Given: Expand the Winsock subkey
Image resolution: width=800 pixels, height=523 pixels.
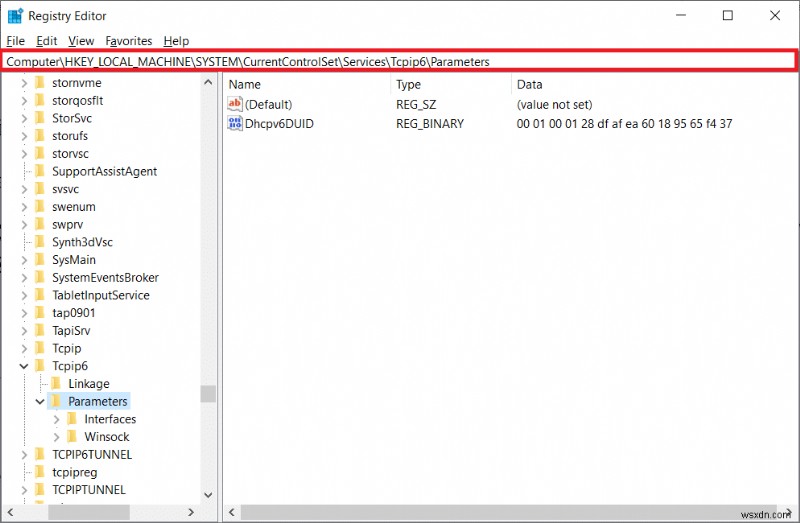Looking at the screenshot, I should (x=56, y=437).
